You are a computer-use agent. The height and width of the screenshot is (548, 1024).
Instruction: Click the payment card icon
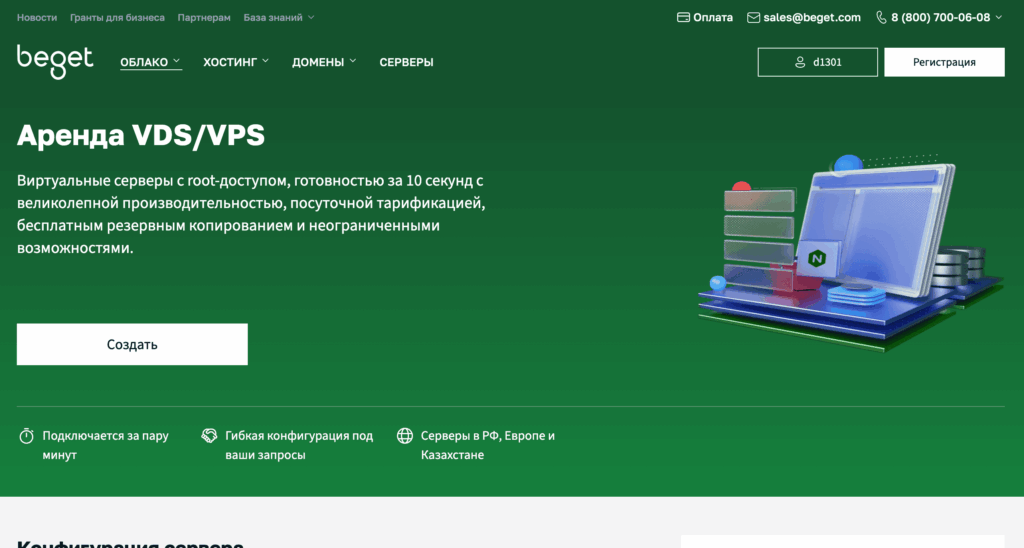pos(684,17)
